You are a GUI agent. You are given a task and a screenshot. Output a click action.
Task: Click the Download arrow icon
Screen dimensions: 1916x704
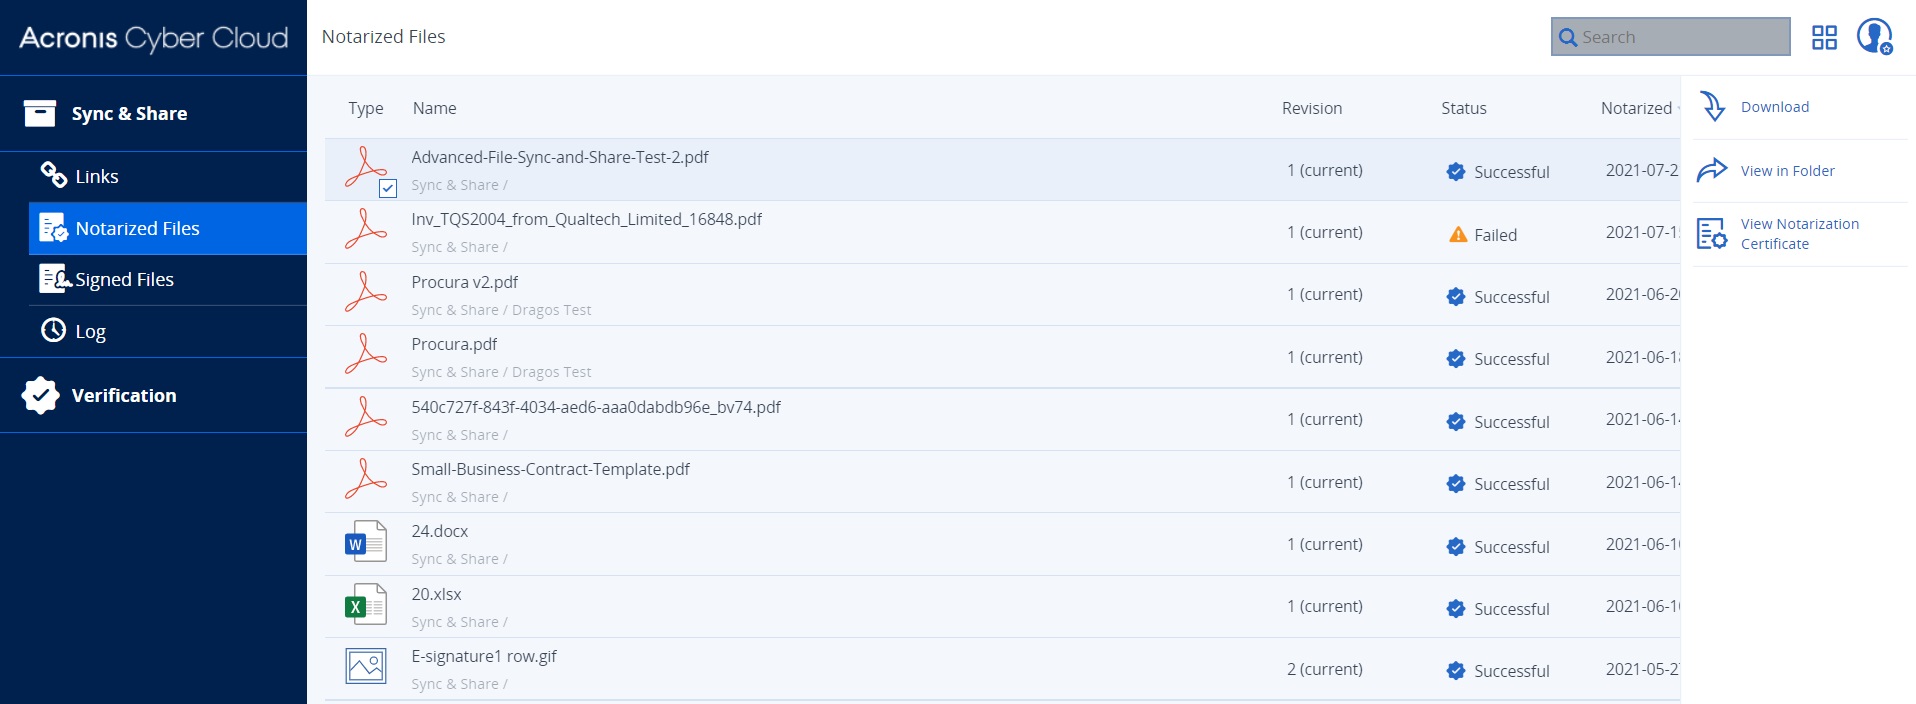[x=1713, y=107]
